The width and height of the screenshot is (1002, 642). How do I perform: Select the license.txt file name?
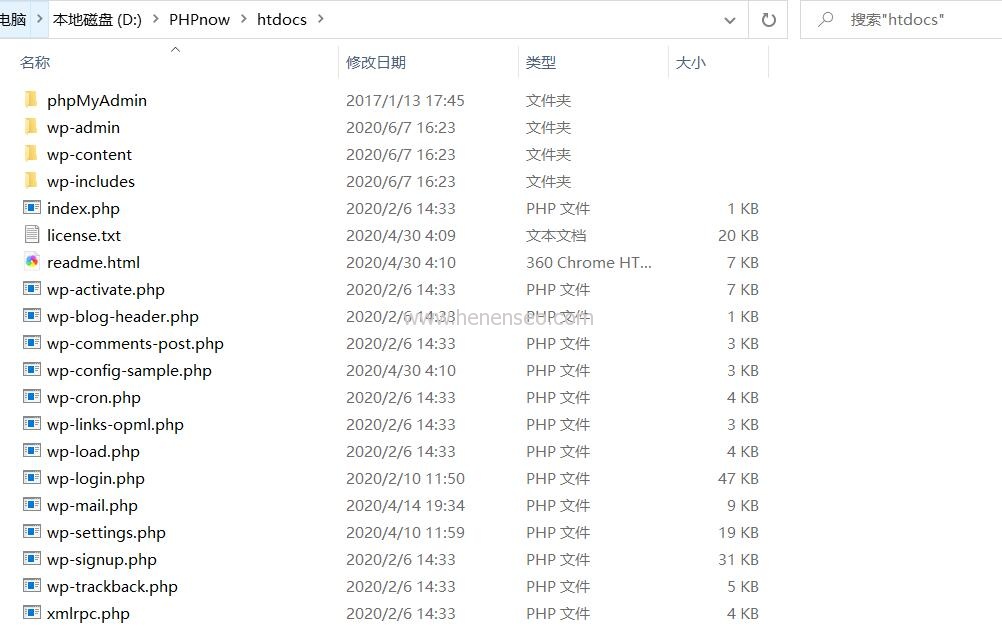pyautogui.click(x=84, y=236)
